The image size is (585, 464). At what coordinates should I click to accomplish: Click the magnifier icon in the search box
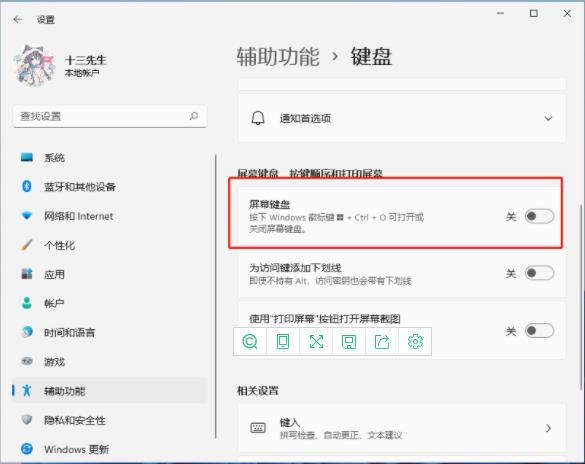[x=194, y=116]
